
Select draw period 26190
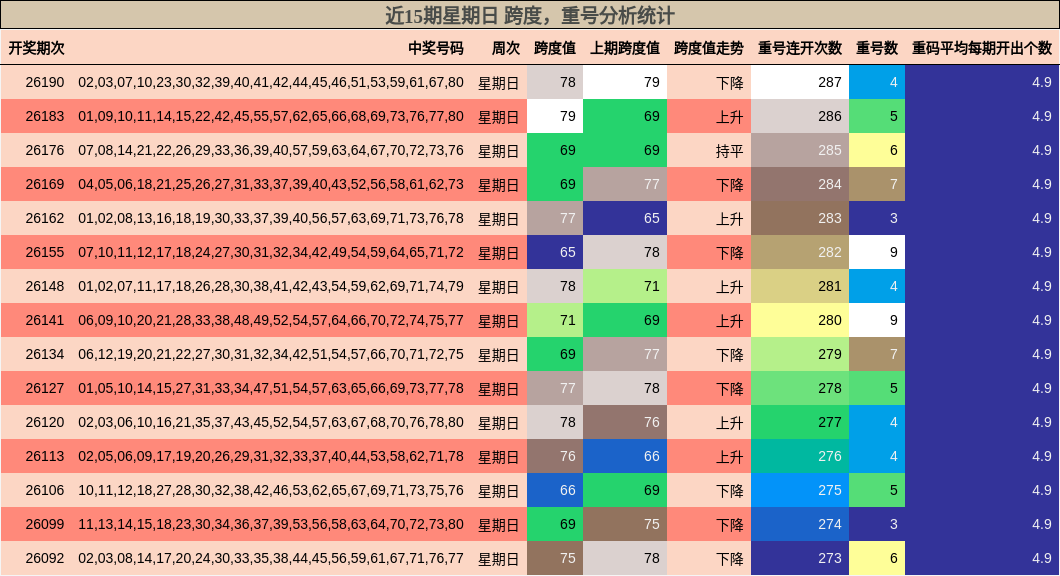pyautogui.click(x=45, y=82)
